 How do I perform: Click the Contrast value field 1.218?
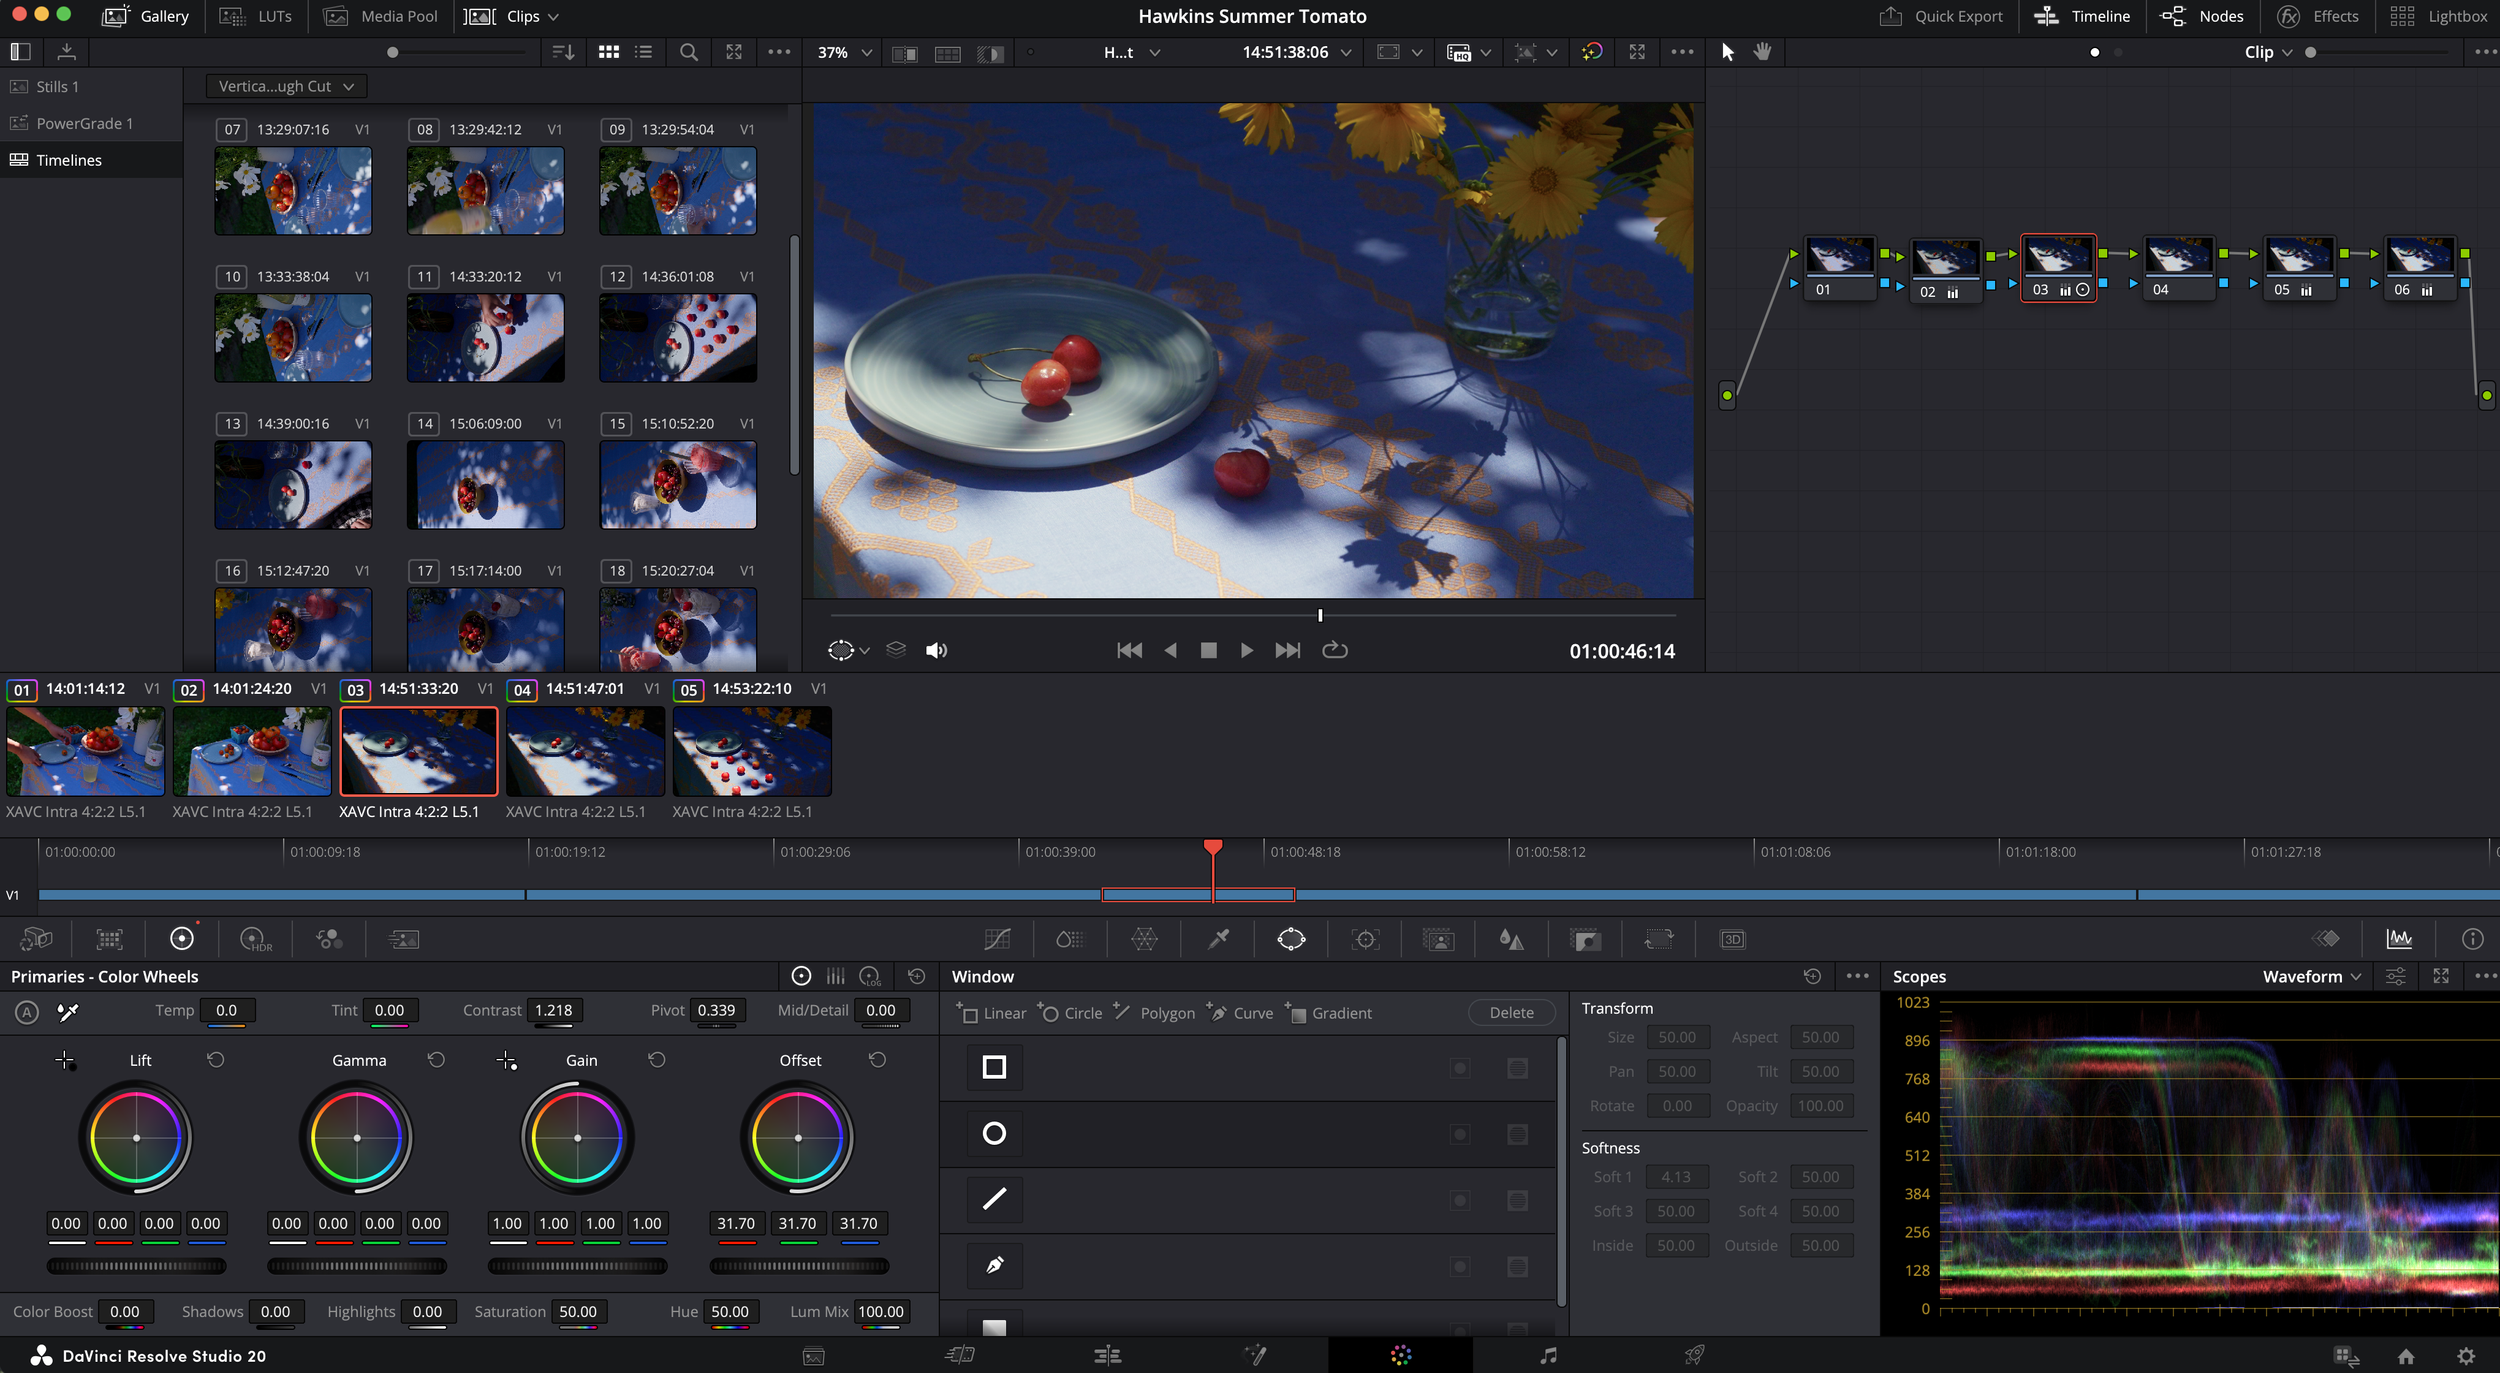click(x=553, y=1010)
